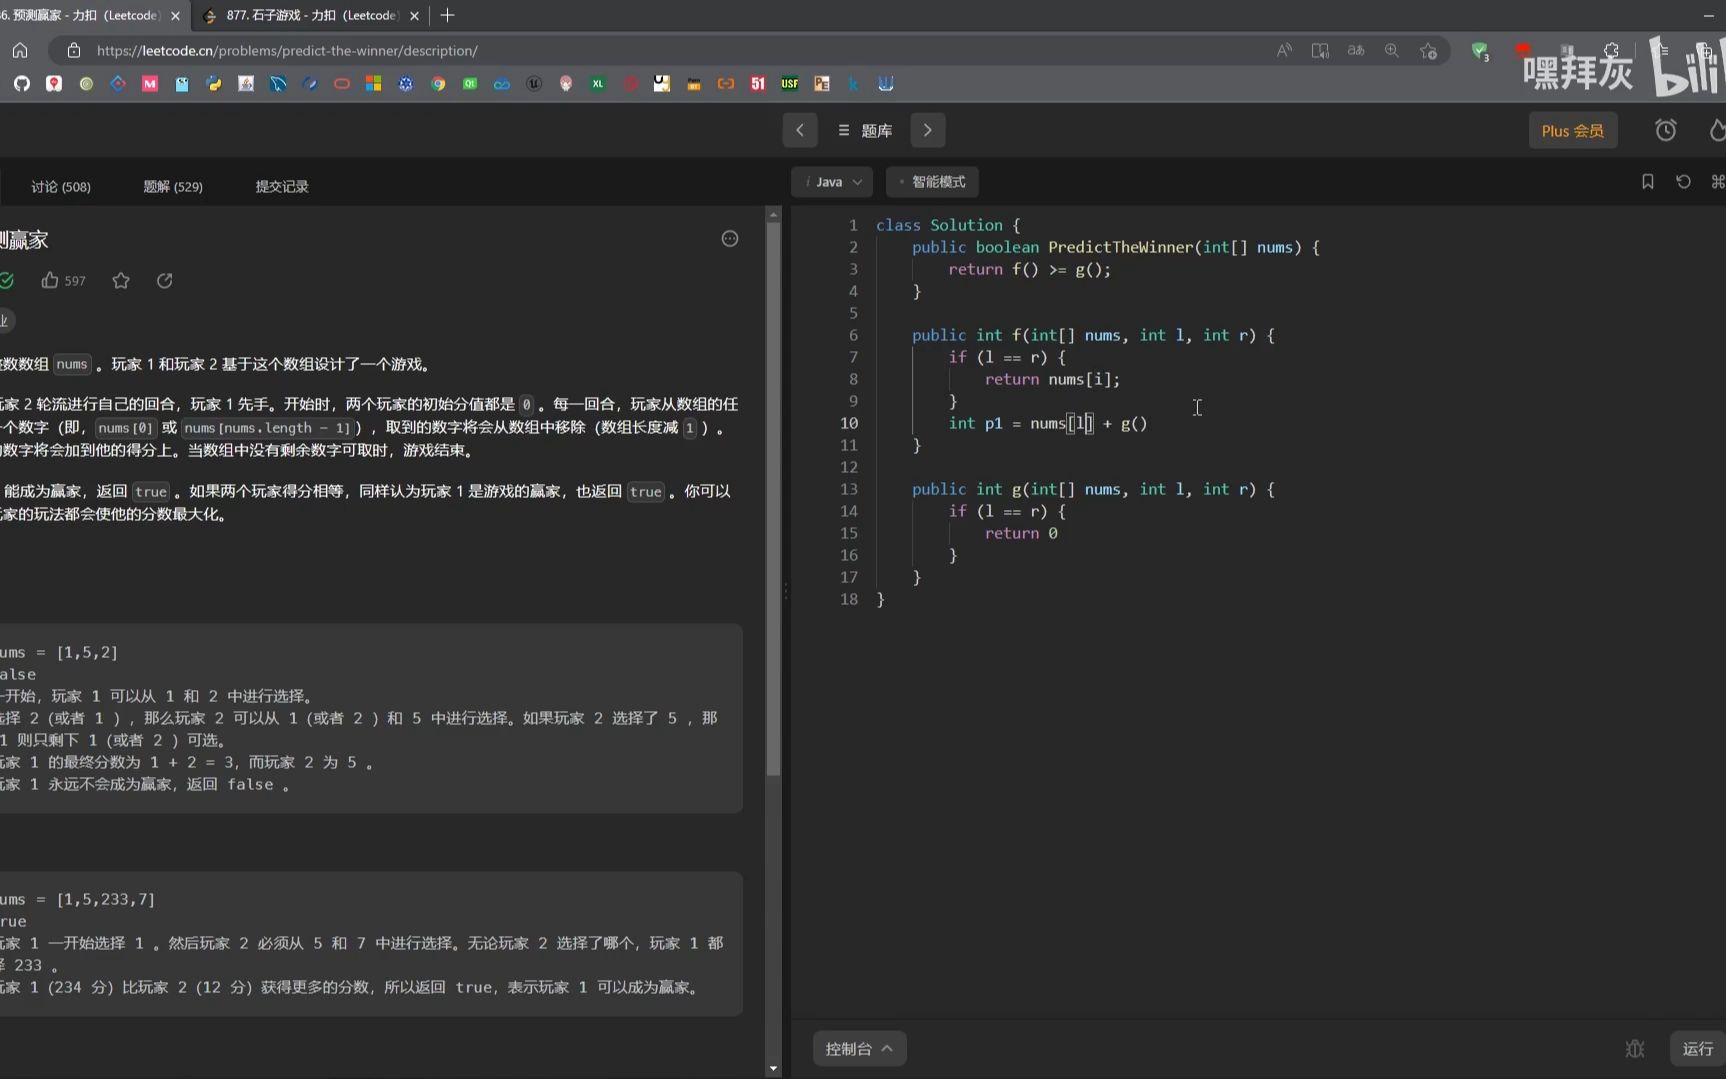This screenshot has height=1079, width=1726.
Task: Add this page to favorites
Action: (x=1428, y=50)
